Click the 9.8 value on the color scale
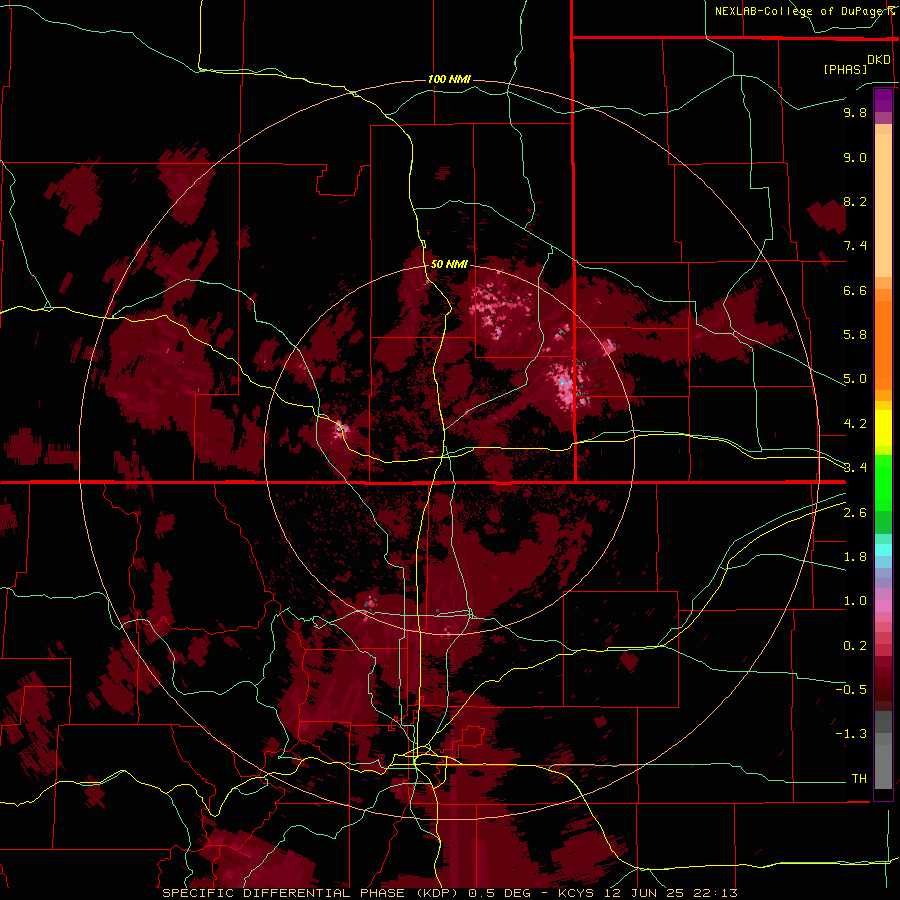Image resolution: width=900 pixels, height=900 pixels. coord(855,112)
